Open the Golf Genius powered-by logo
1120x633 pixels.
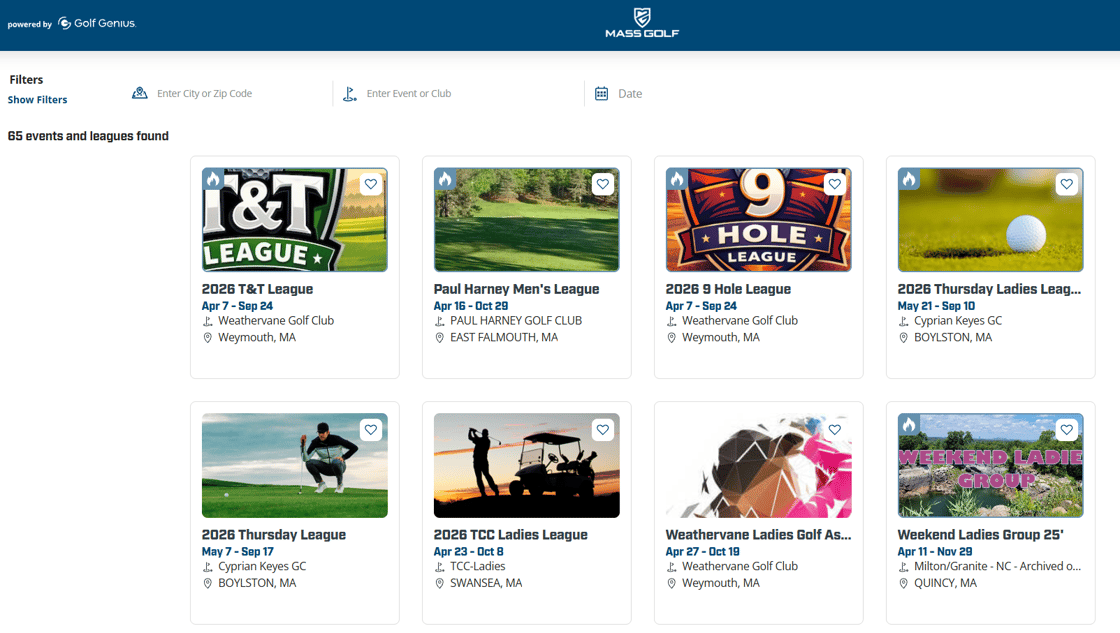coord(96,24)
